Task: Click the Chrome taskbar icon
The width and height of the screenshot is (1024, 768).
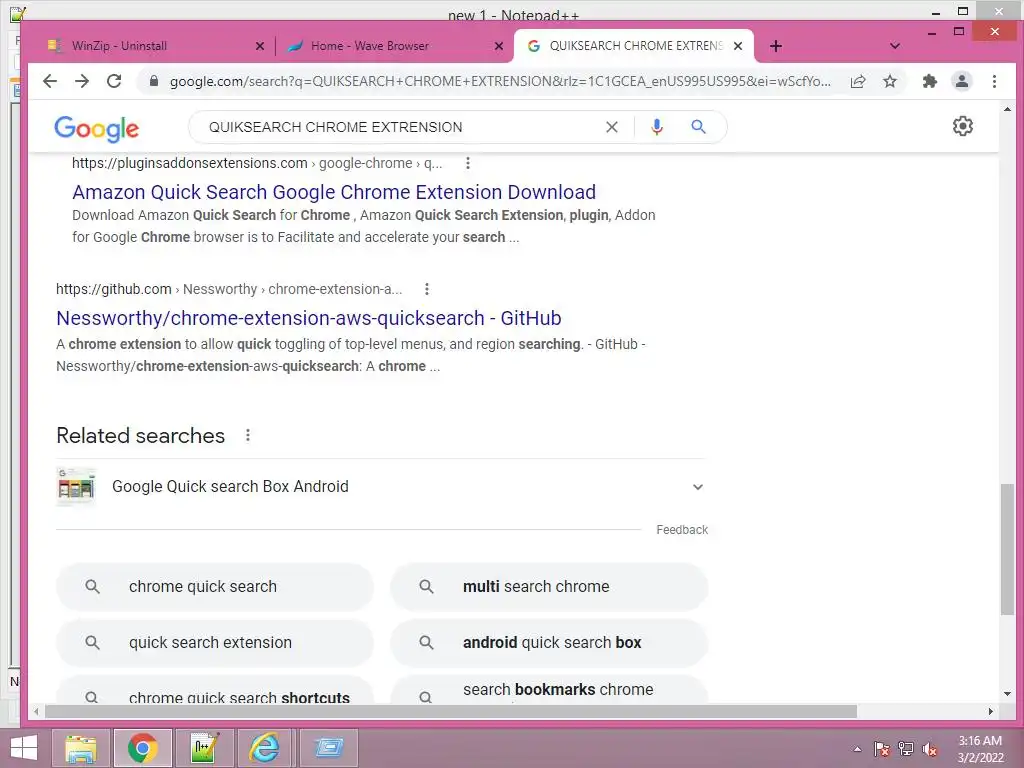Action: [x=142, y=748]
